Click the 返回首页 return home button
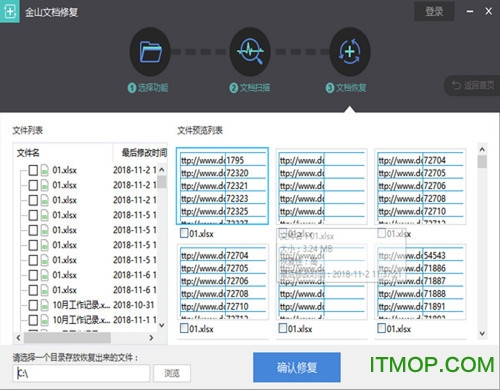This screenshot has height=390, width=500. click(x=473, y=86)
